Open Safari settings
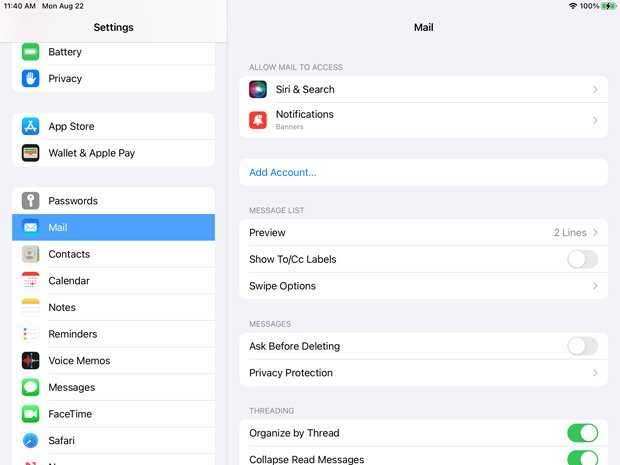620x465 pixels. tap(113, 440)
